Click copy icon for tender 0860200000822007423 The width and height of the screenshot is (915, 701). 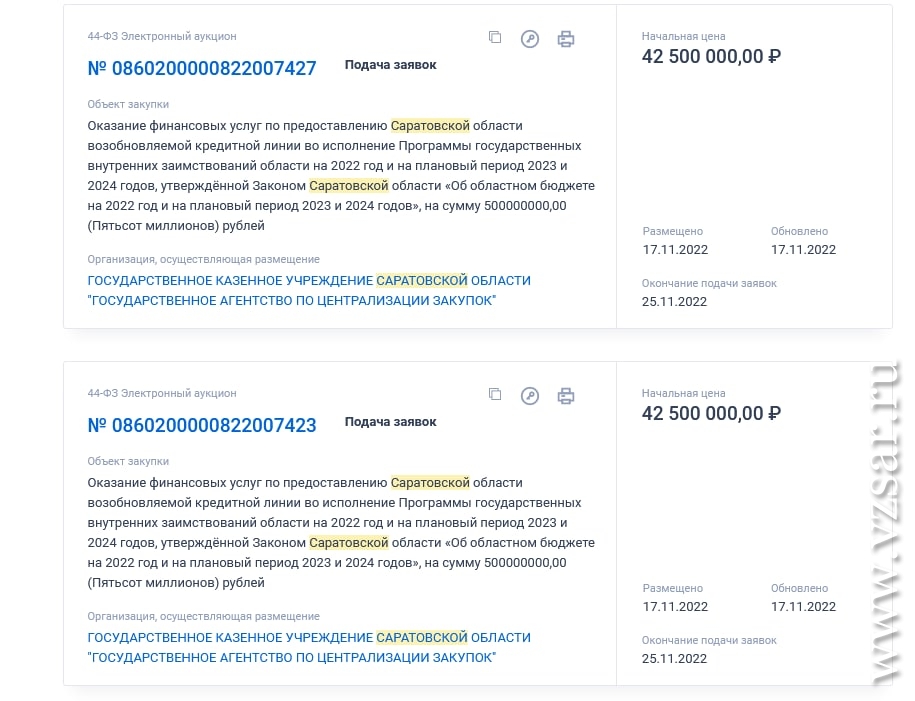(495, 395)
